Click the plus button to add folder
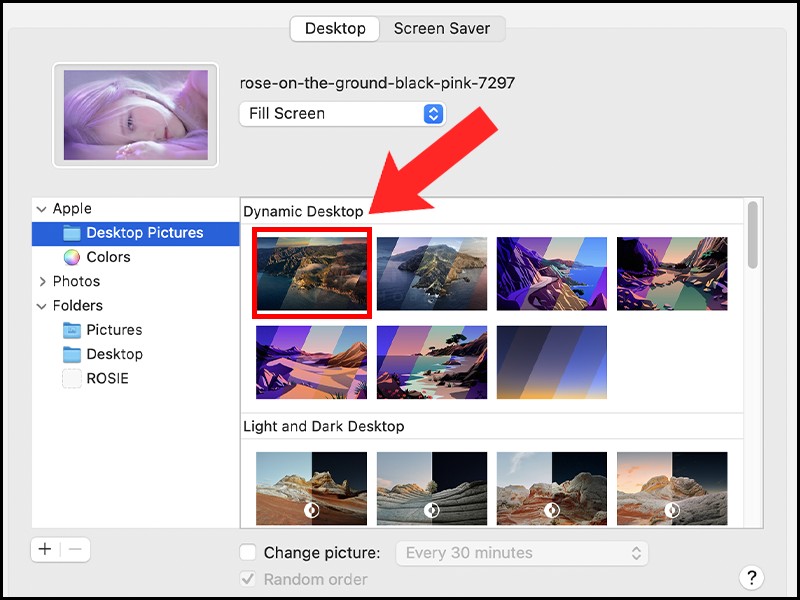This screenshot has width=800, height=600. tap(45, 549)
